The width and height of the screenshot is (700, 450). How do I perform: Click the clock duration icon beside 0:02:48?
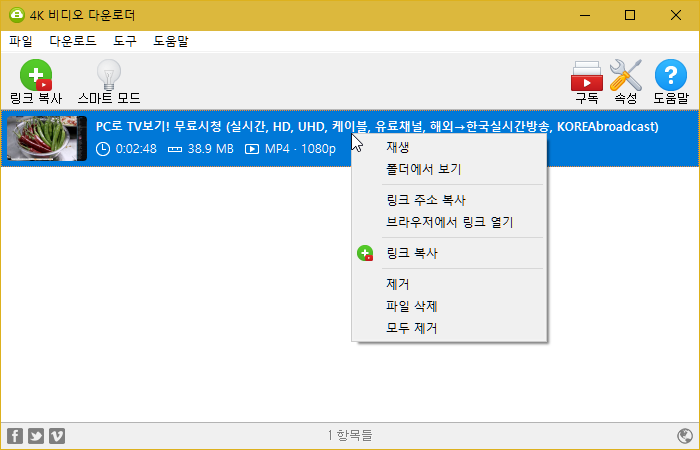point(103,149)
